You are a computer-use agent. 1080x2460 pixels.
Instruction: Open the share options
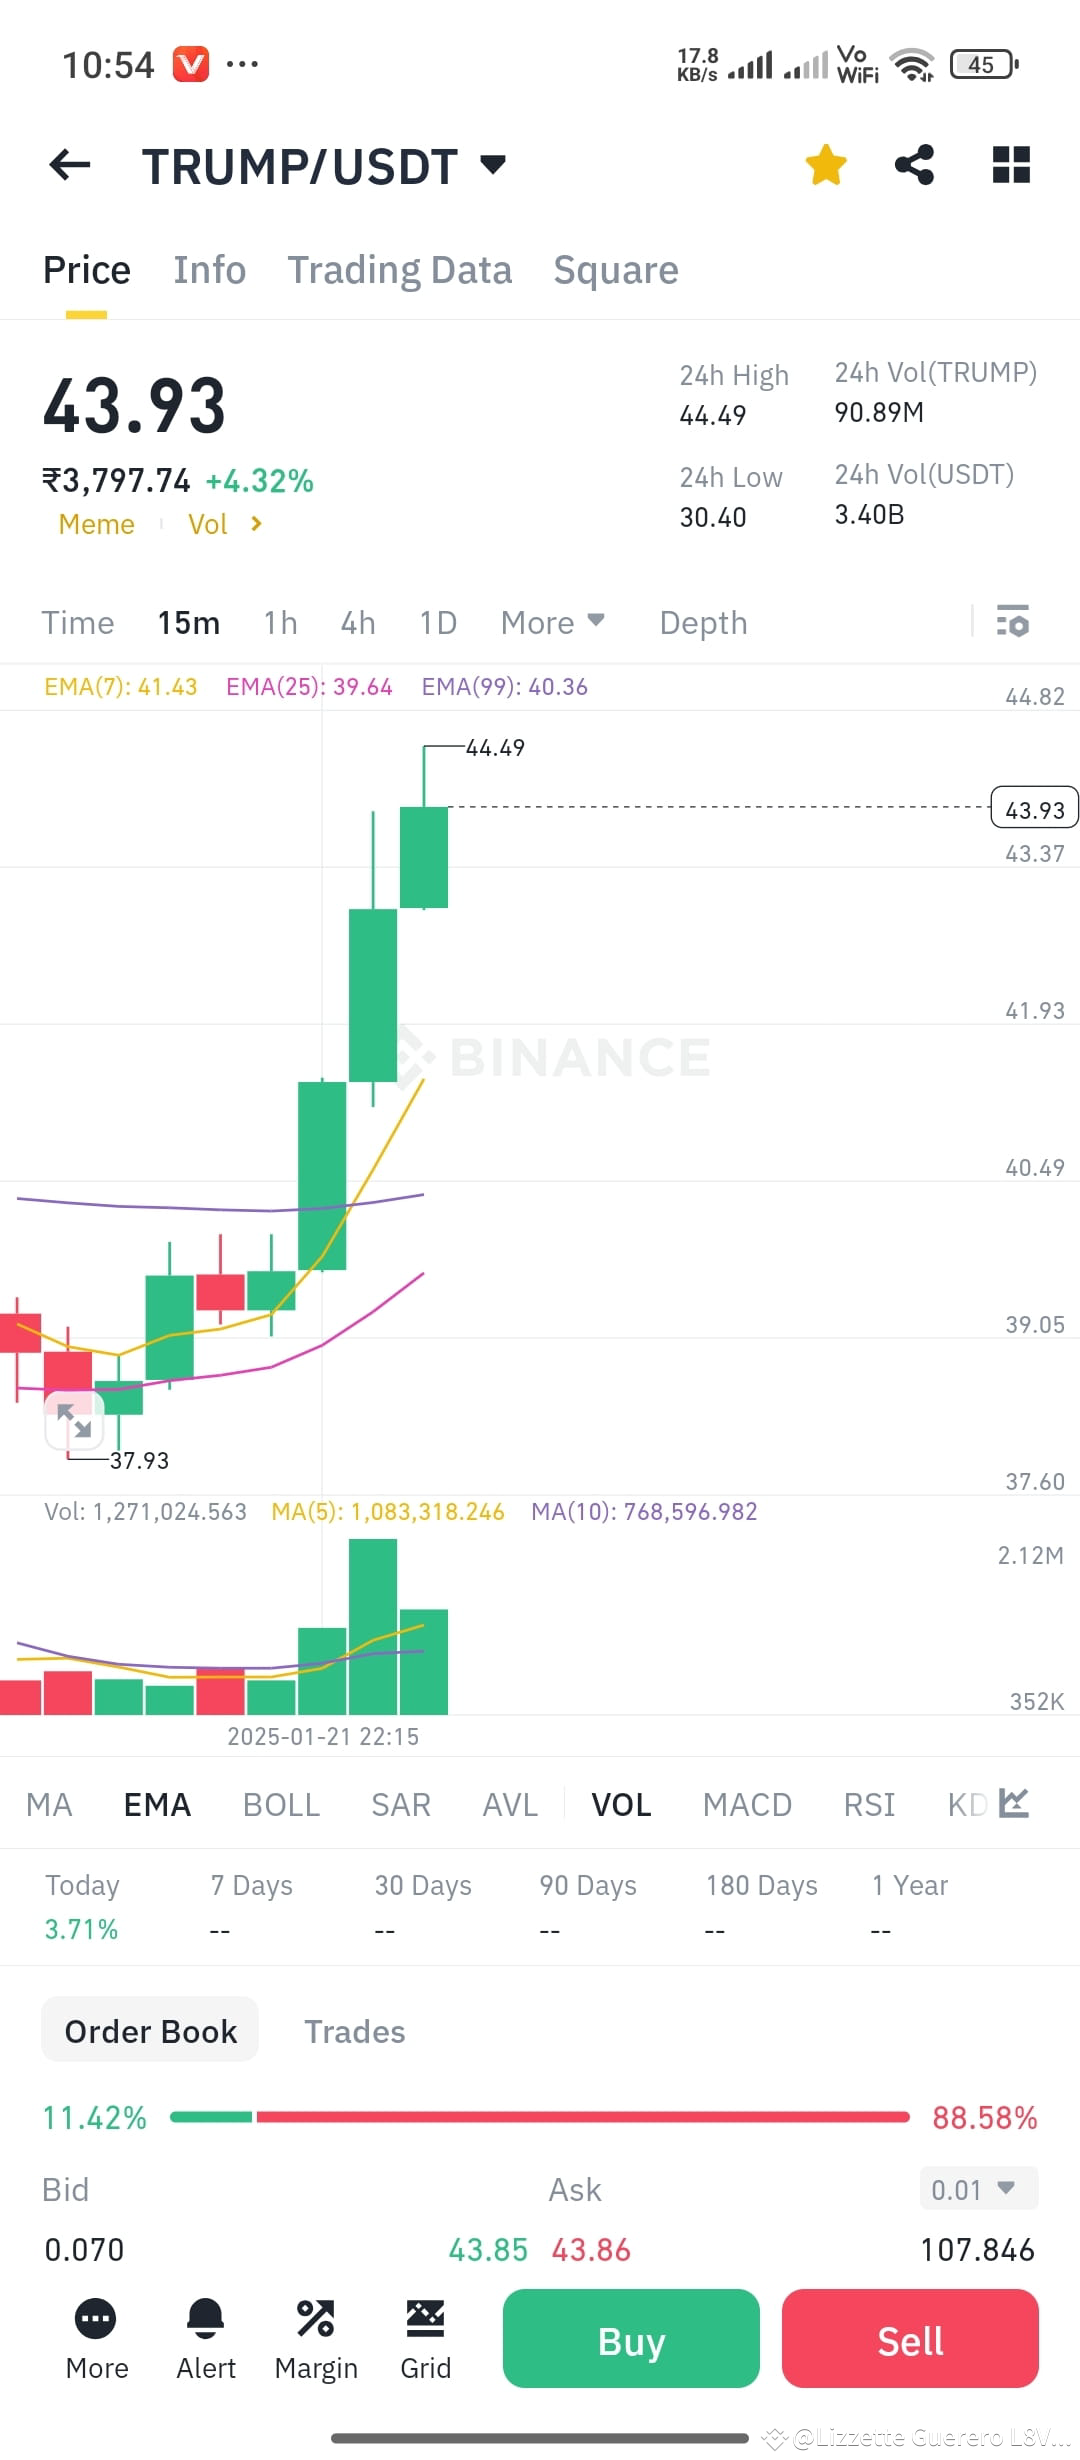[913, 165]
